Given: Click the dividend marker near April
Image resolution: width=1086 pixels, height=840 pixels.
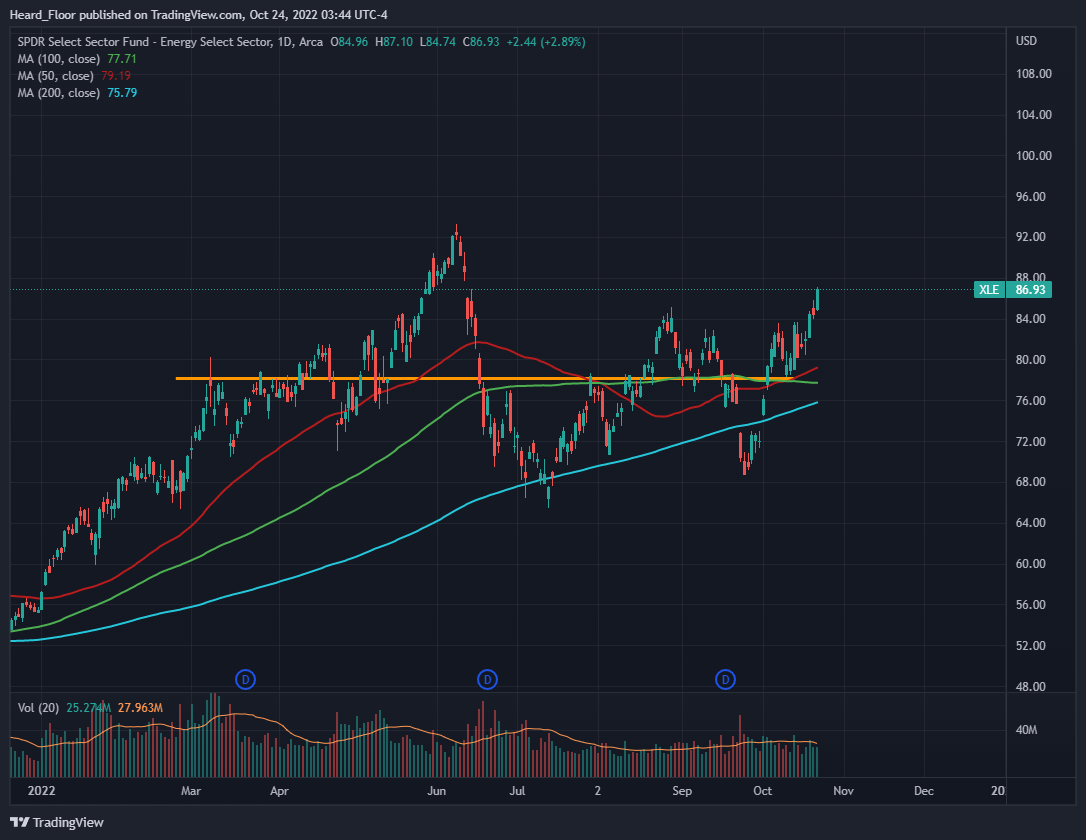Looking at the screenshot, I should pos(246,679).
